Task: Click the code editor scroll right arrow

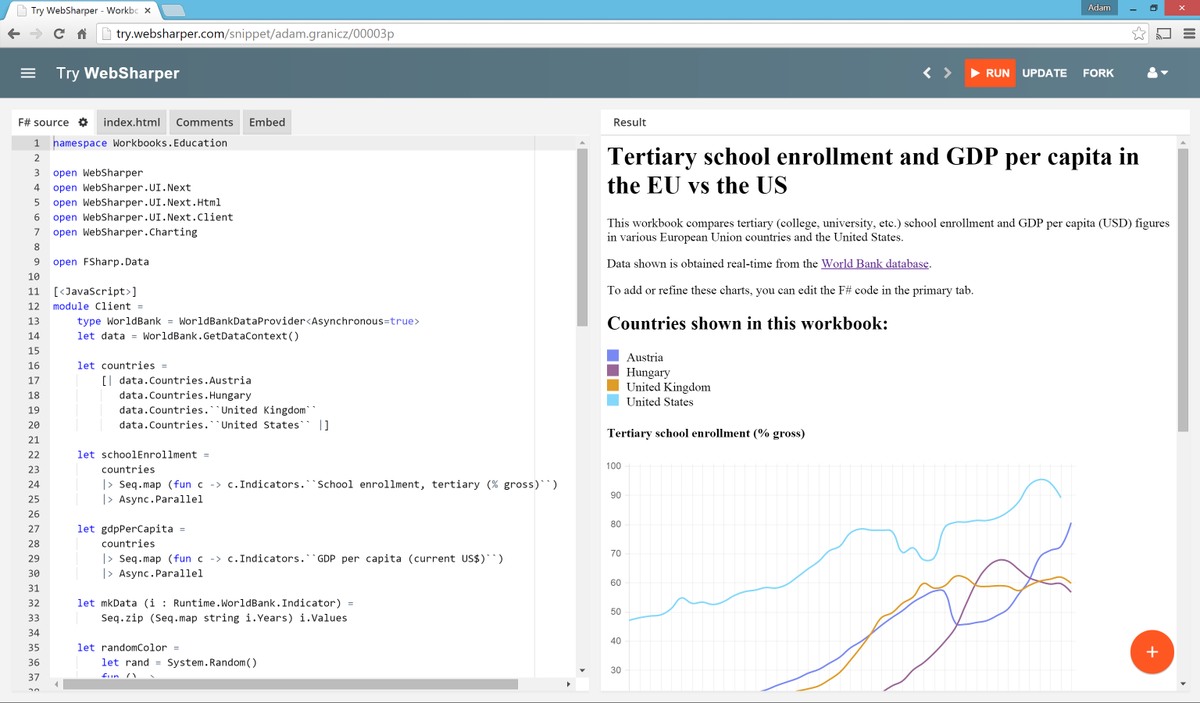Action: coord(568,684)
